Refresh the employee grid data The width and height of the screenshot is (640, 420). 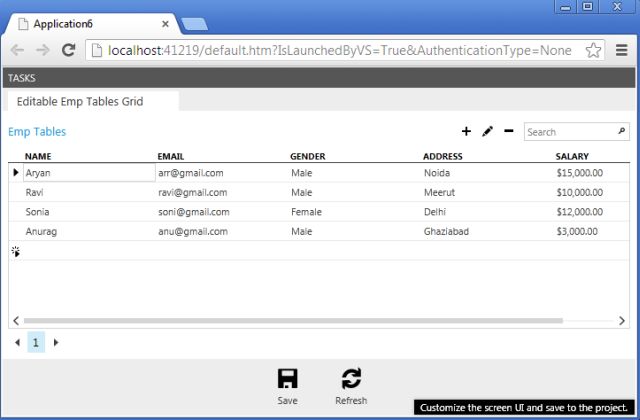click(x=351, y=386)
